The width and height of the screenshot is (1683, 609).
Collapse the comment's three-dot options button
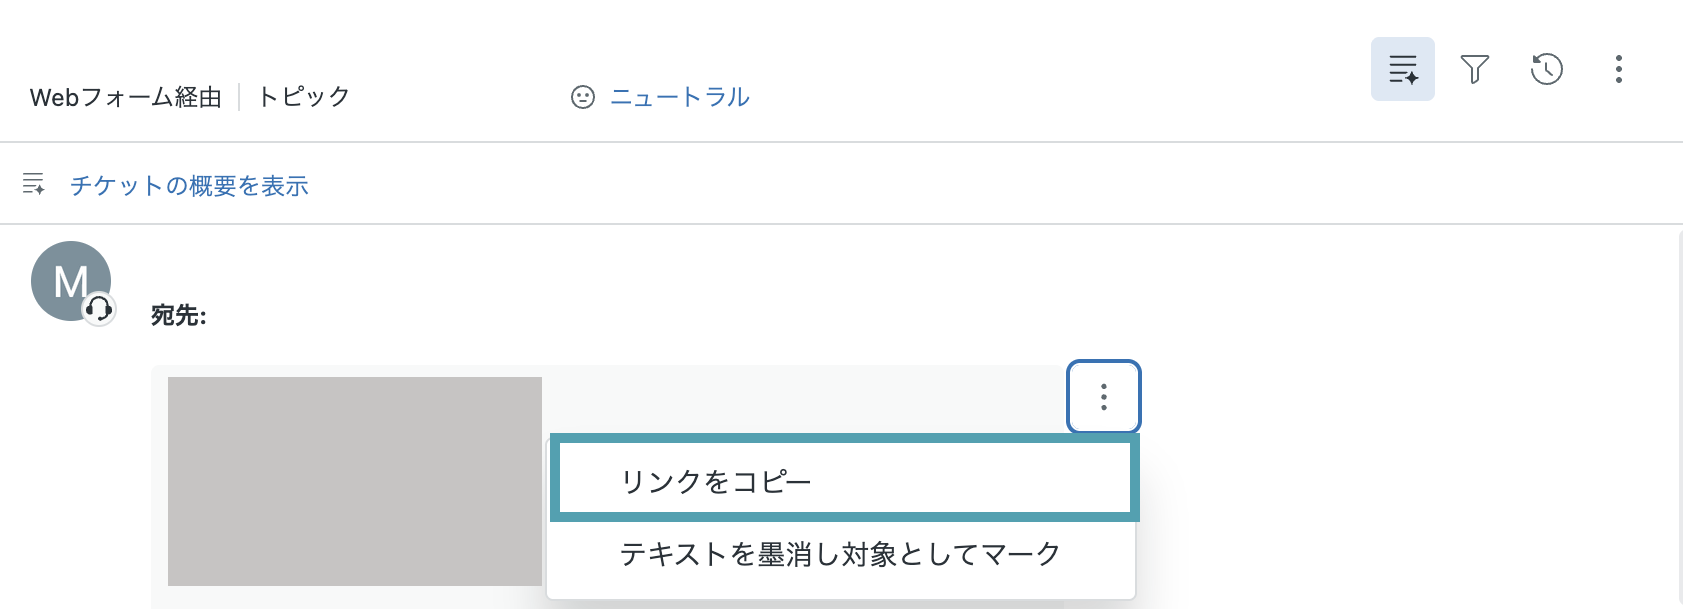click(x=1104, y=397)
